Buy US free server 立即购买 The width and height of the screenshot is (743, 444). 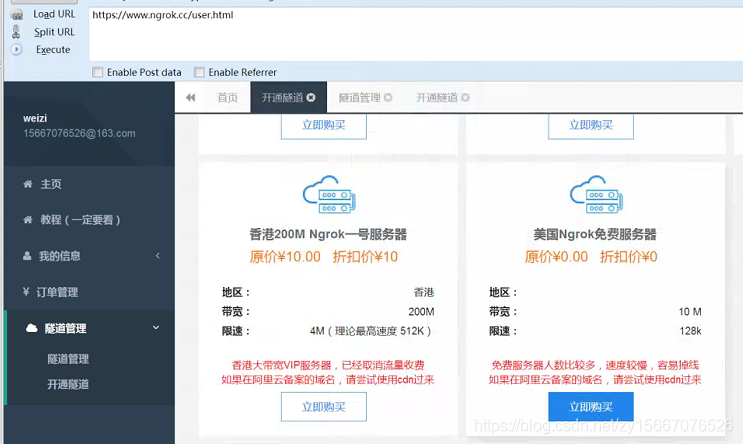591,407
